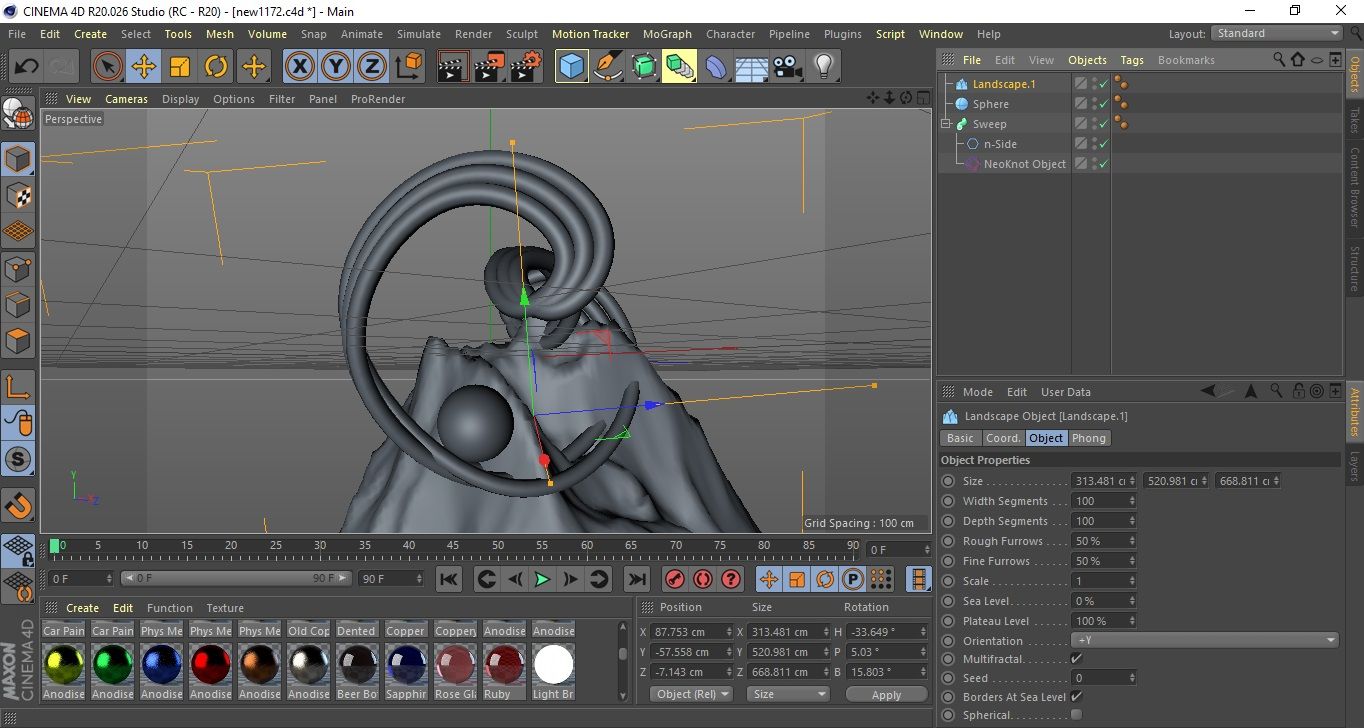1364x728 pixels.
Task: Click Record Active Objects button
Action: coord(675,579)
